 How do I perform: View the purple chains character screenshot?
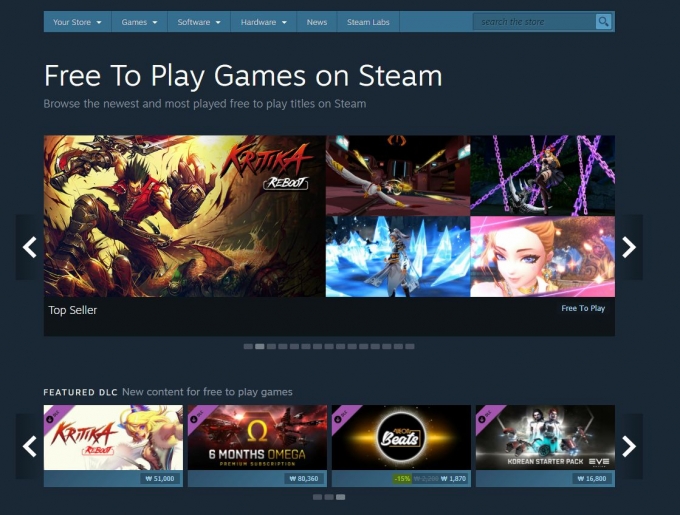543,175
